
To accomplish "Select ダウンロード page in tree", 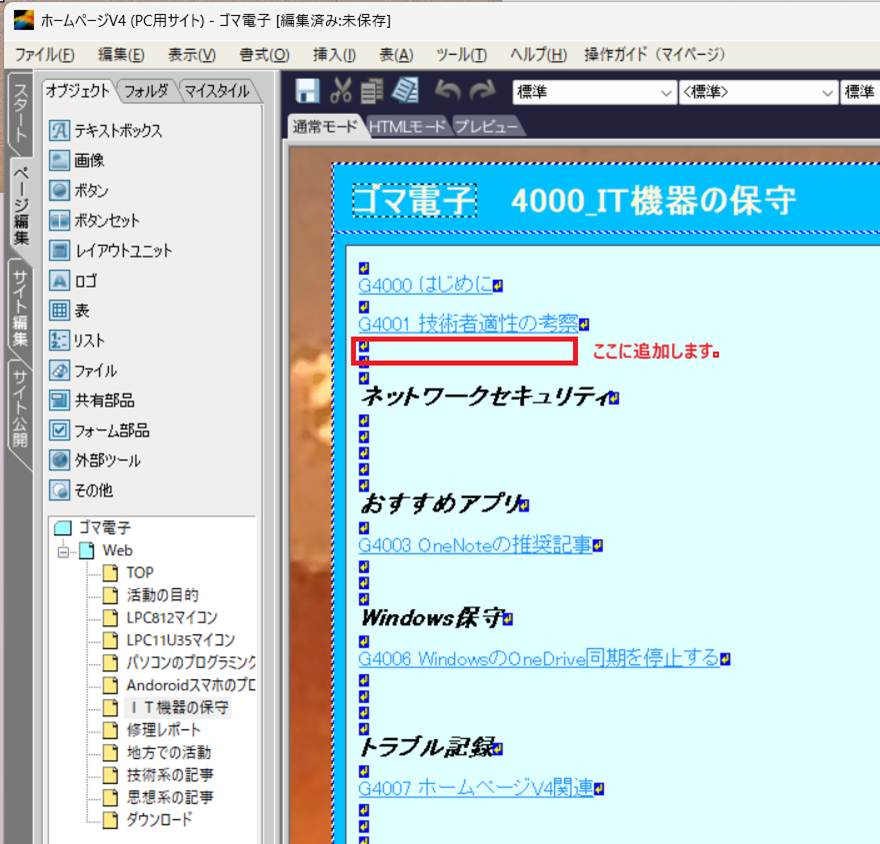I will [159, 819].
